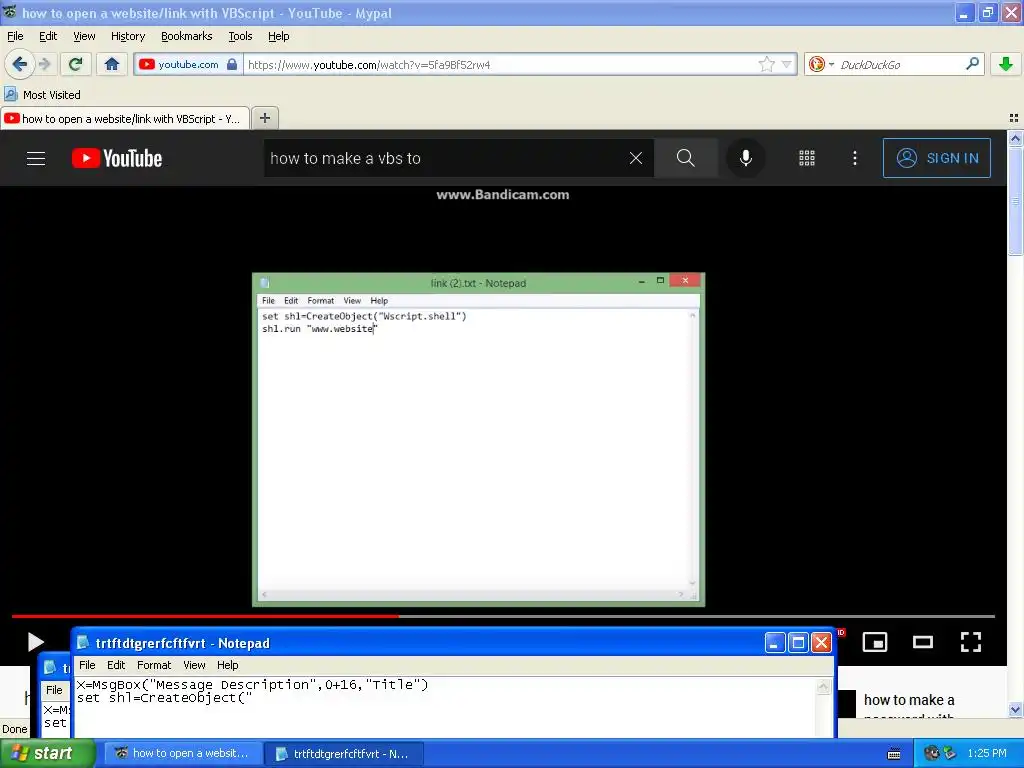Image resolution: width=1024 pixels, height=768 pixels.
Task: Open the browser Tools menu
Action: tap(240, 36)
